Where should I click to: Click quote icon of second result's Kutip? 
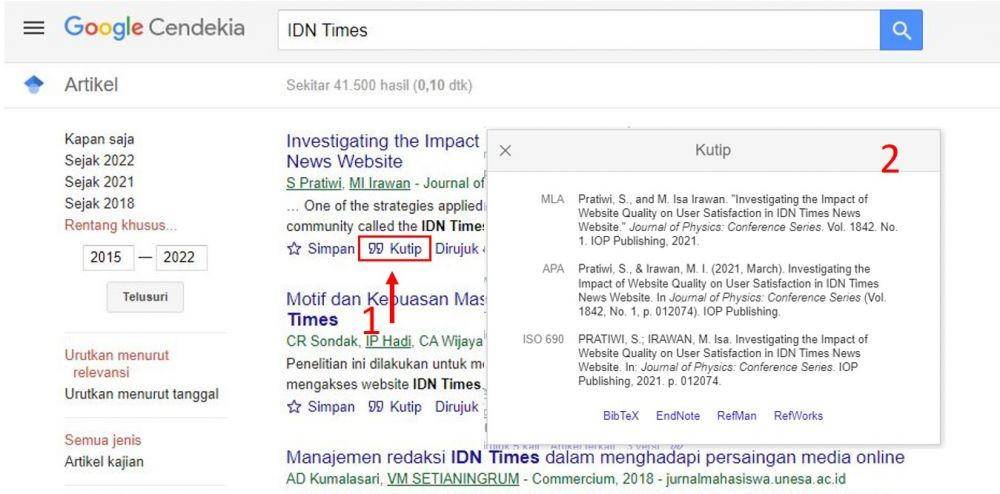coord(376,407)
